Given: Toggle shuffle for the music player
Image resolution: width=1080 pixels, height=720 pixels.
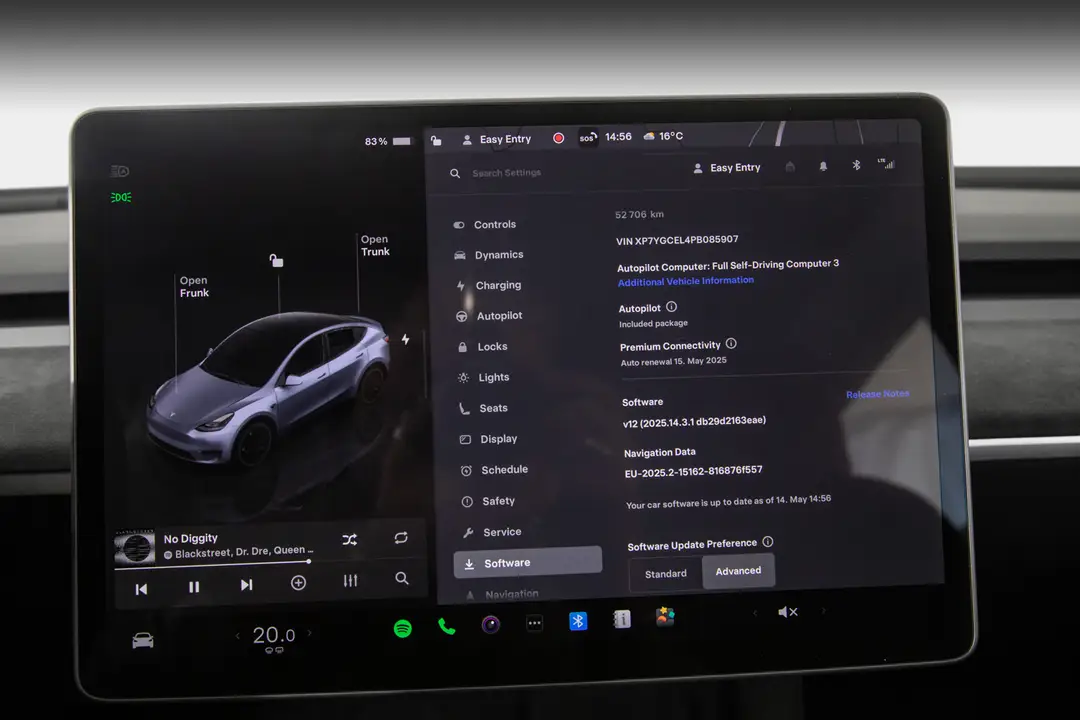Looking at the screenshot, I should coord(350,539).
